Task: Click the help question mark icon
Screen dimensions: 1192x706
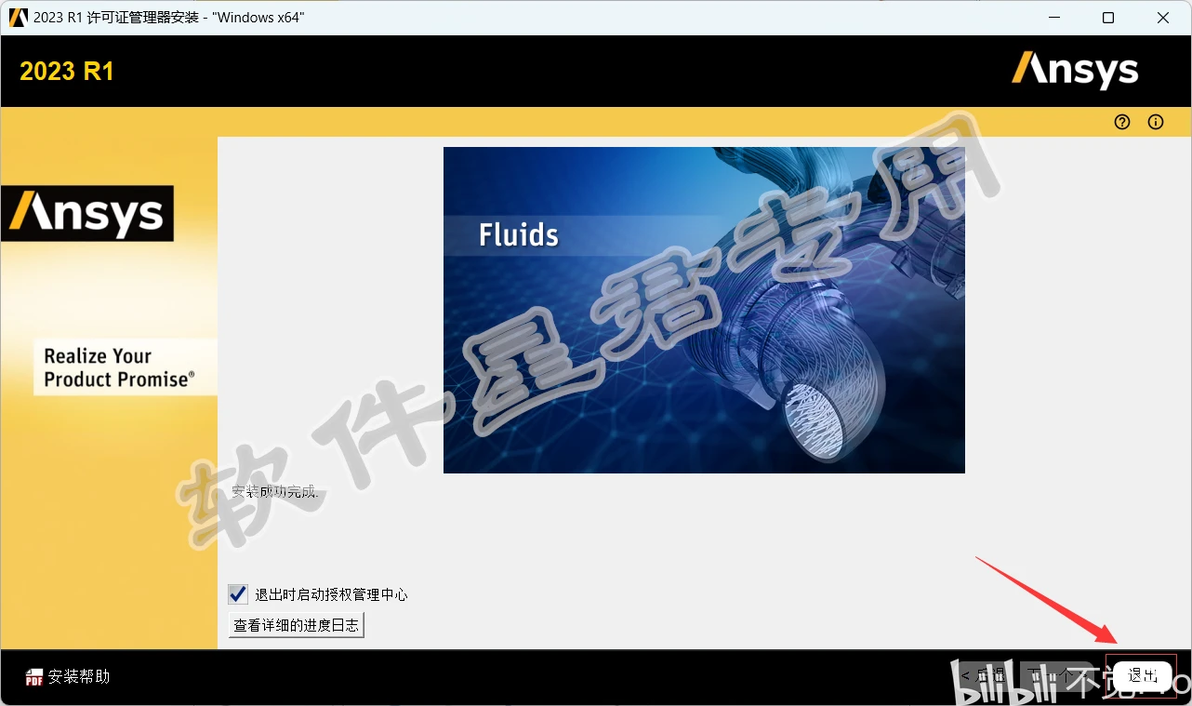Action: pyautogui.click(x=1122, y=122)
